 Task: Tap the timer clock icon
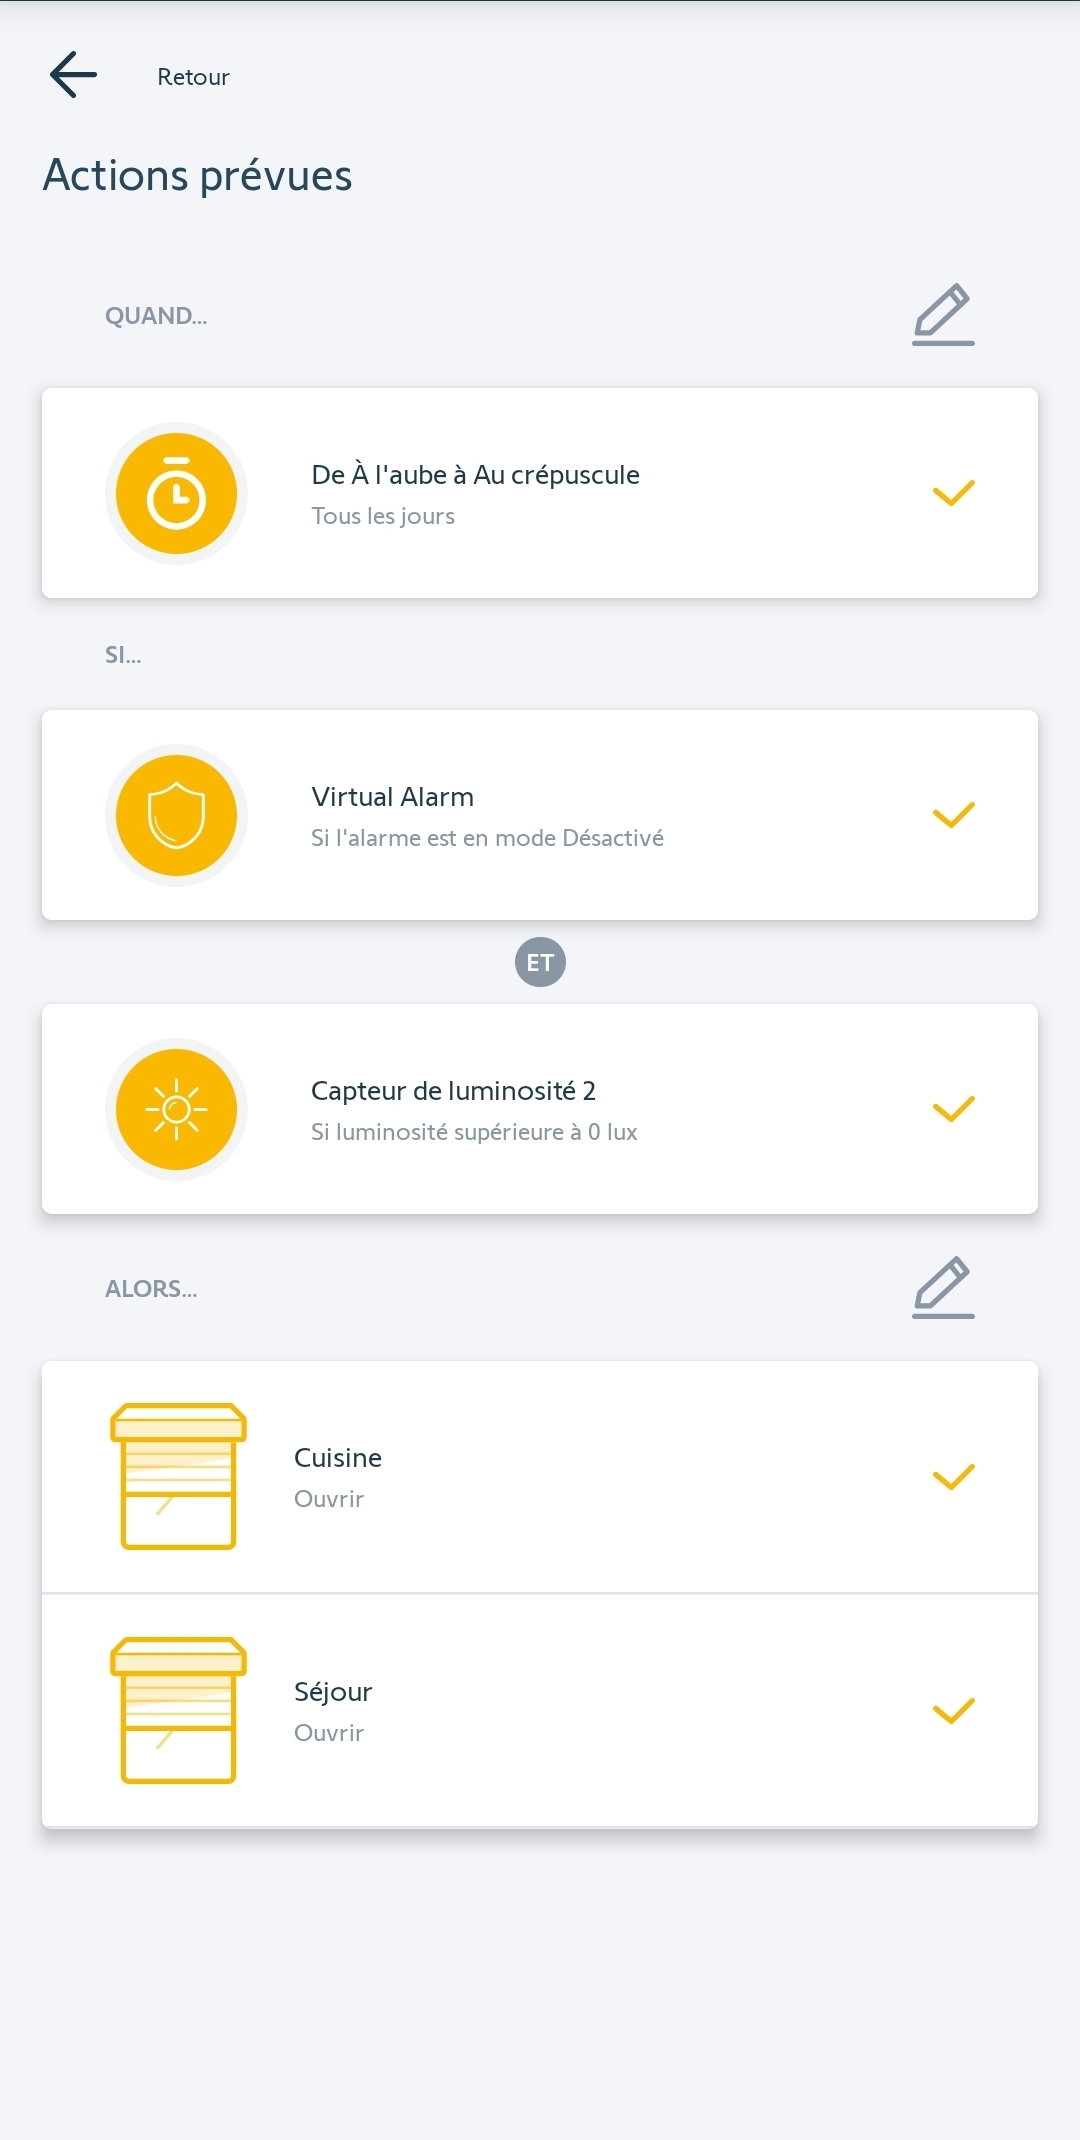click(176, 494)
